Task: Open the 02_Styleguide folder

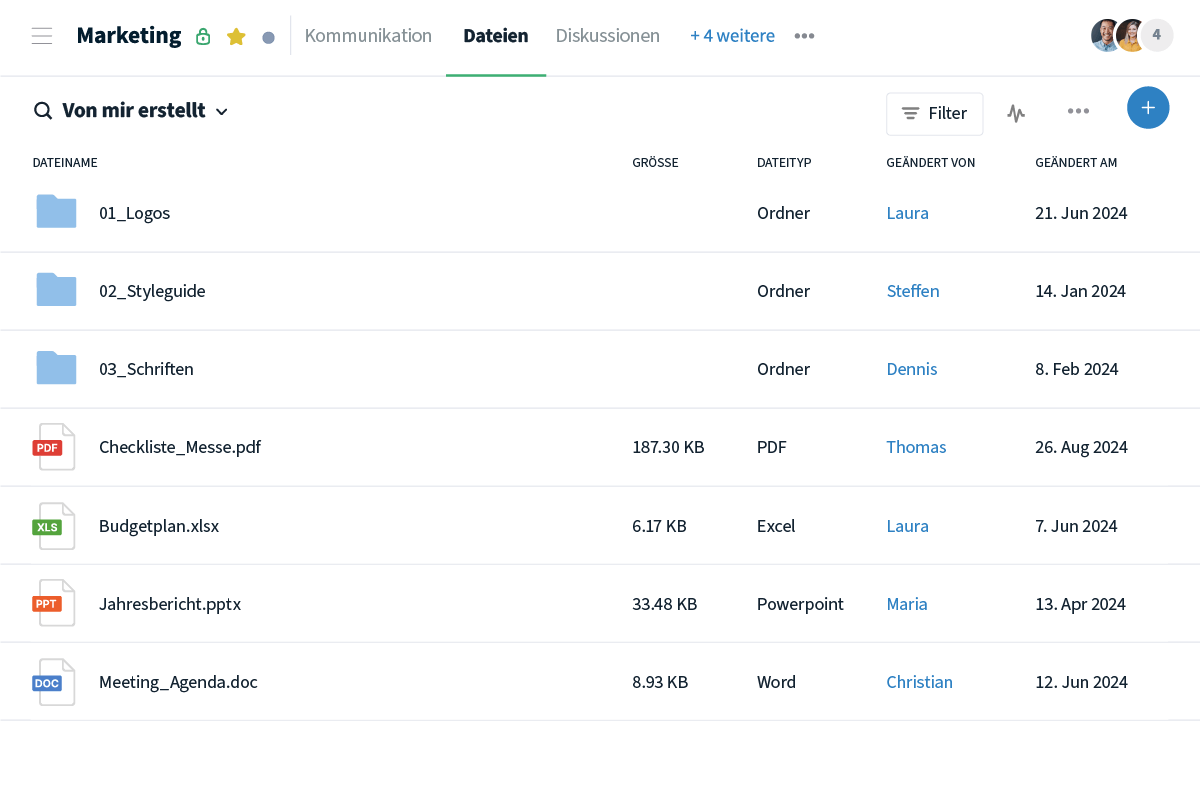Action: coord(152,291)
